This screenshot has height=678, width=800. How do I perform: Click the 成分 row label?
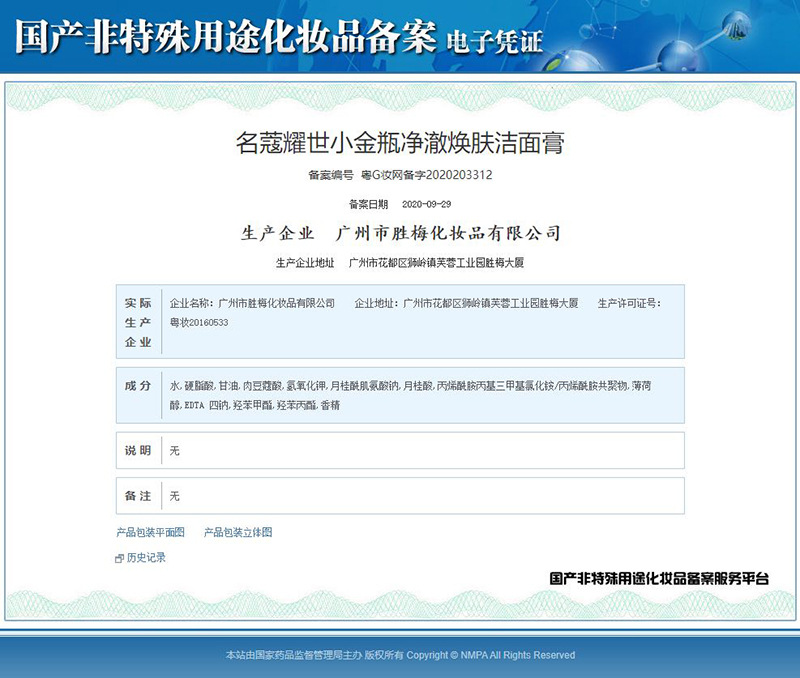(x=138, y=386)
